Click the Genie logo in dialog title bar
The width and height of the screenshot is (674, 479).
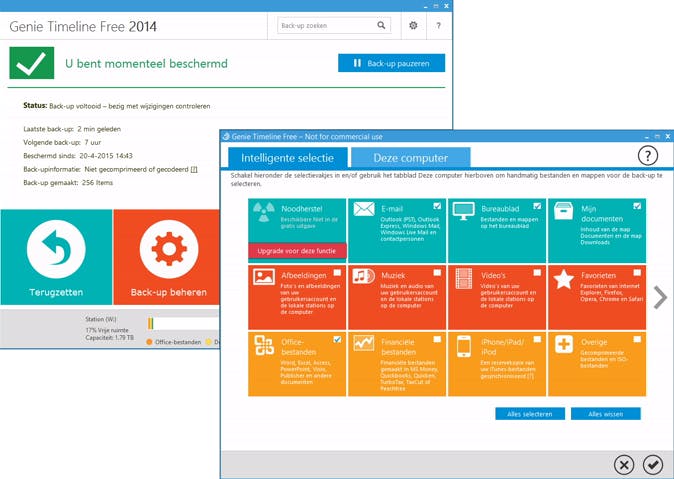click(x=226, y=136)
